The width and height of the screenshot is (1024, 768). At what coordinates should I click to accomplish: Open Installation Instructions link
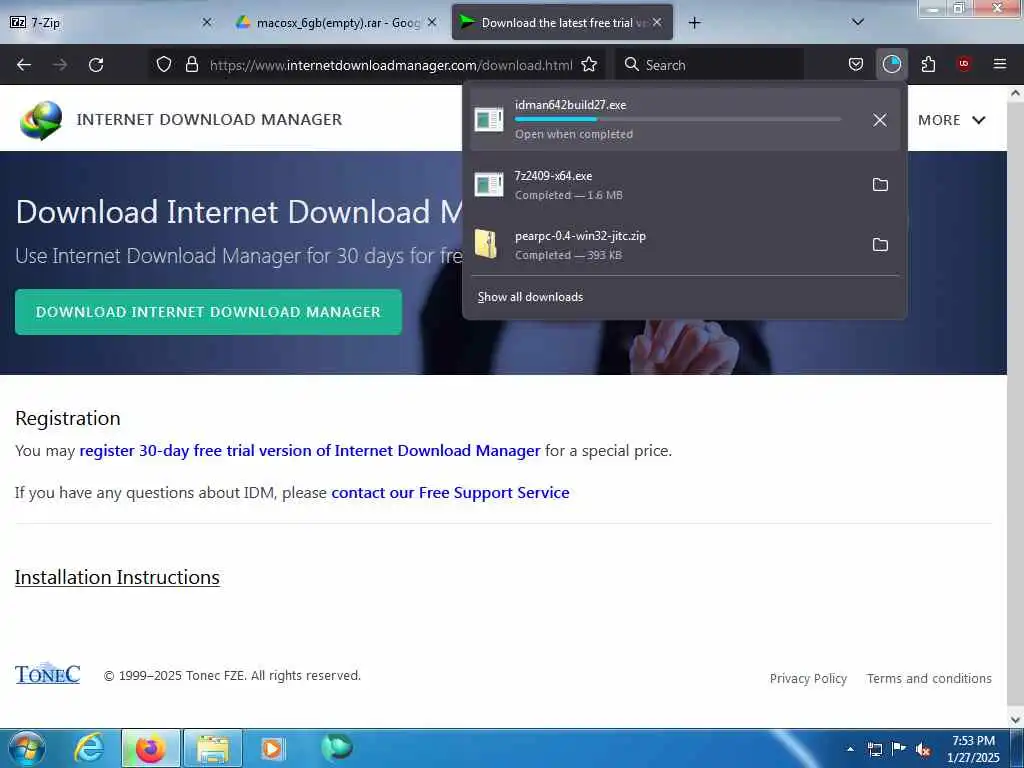coord(117,577)
